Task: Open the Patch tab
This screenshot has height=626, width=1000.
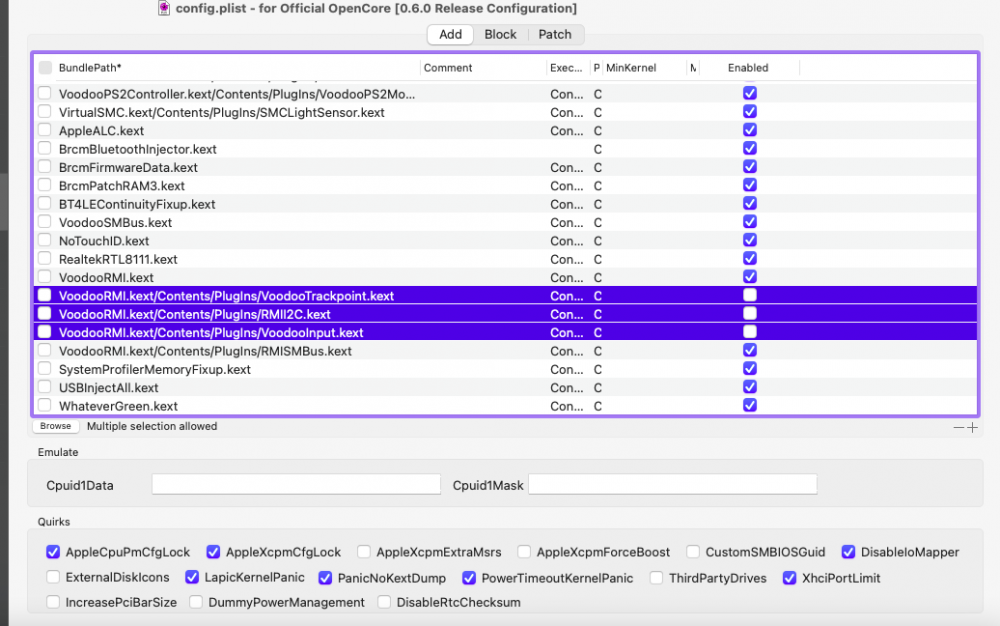Action: [x=555, y=34]
